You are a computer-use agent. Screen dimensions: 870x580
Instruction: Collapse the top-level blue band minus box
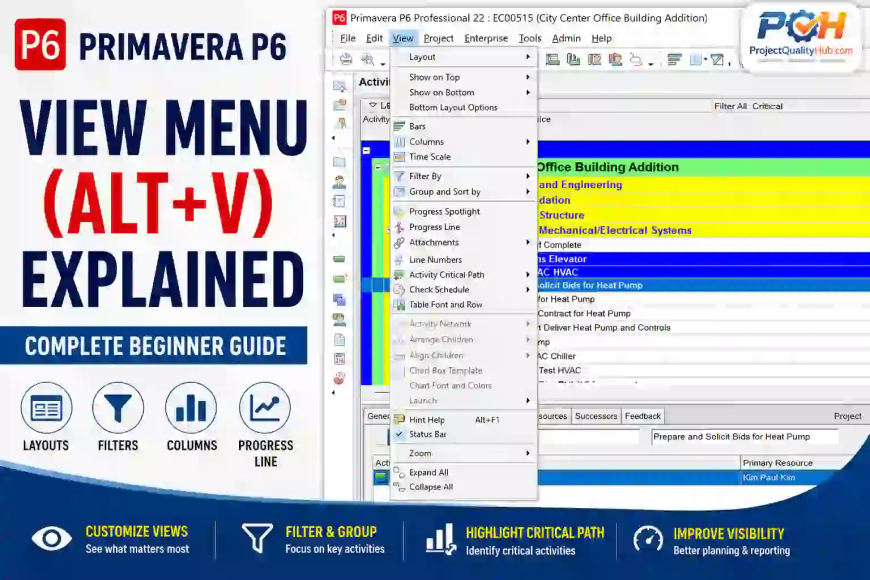click(366, 150)
